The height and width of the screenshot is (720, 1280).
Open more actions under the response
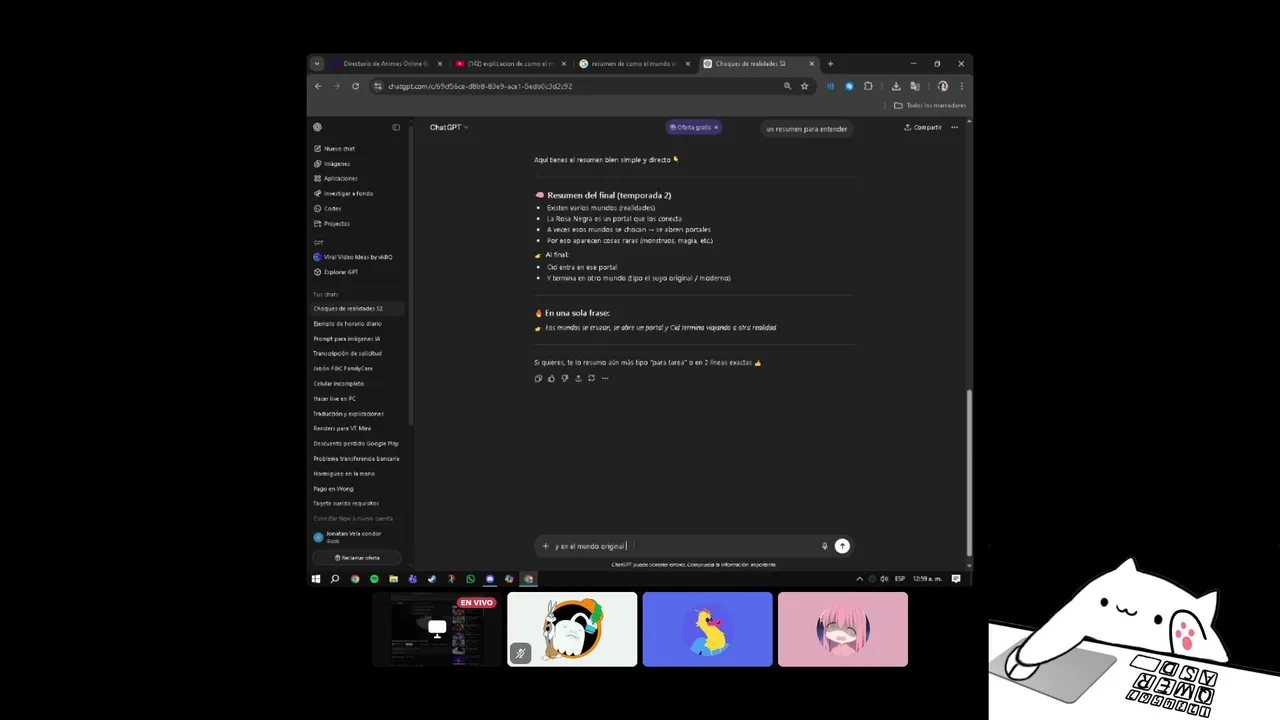pyautogui.click(x=605, y=378)
